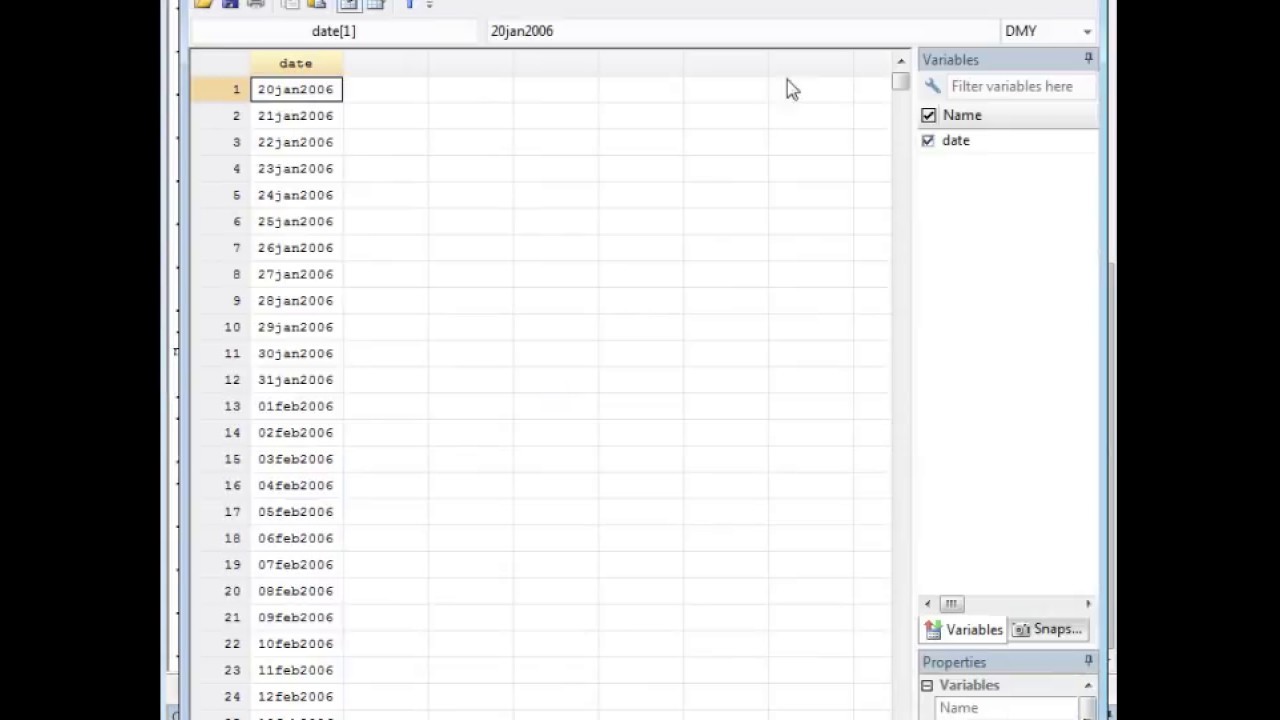This screenshot has height=720, width=1280.
Task: Select cell 01feb2006
Action: [296, 406]
